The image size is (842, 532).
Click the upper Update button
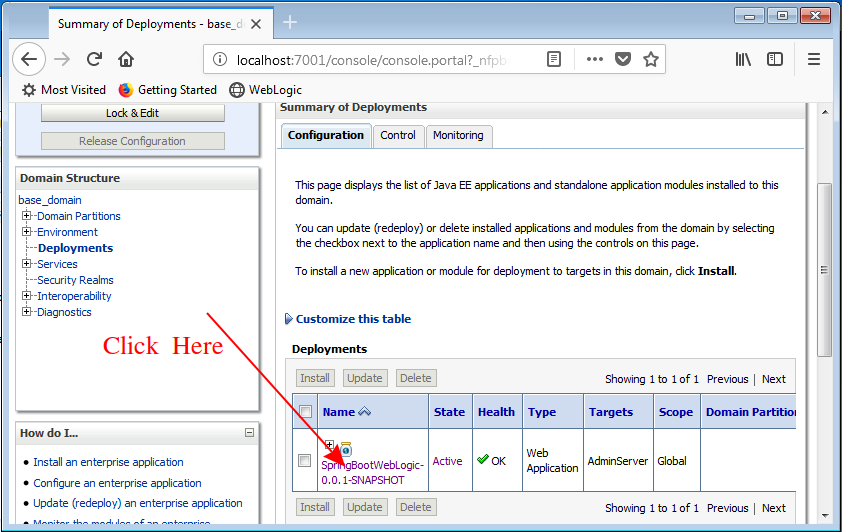tap(365, 378)
